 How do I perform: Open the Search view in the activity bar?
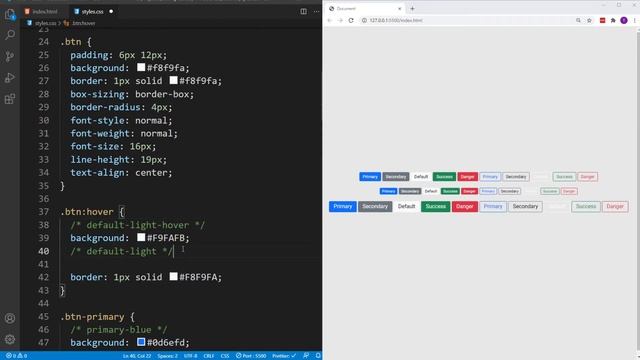10,35
